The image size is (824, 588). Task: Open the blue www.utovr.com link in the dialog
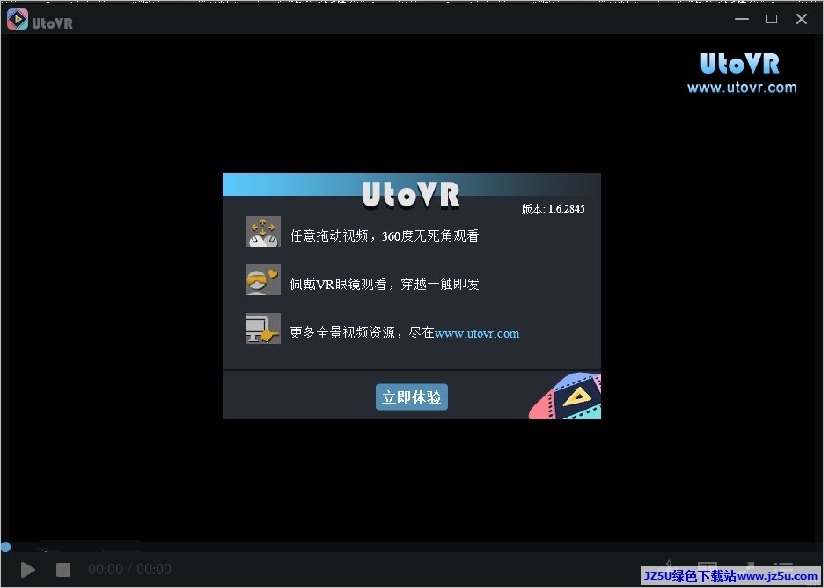point(477,333)
